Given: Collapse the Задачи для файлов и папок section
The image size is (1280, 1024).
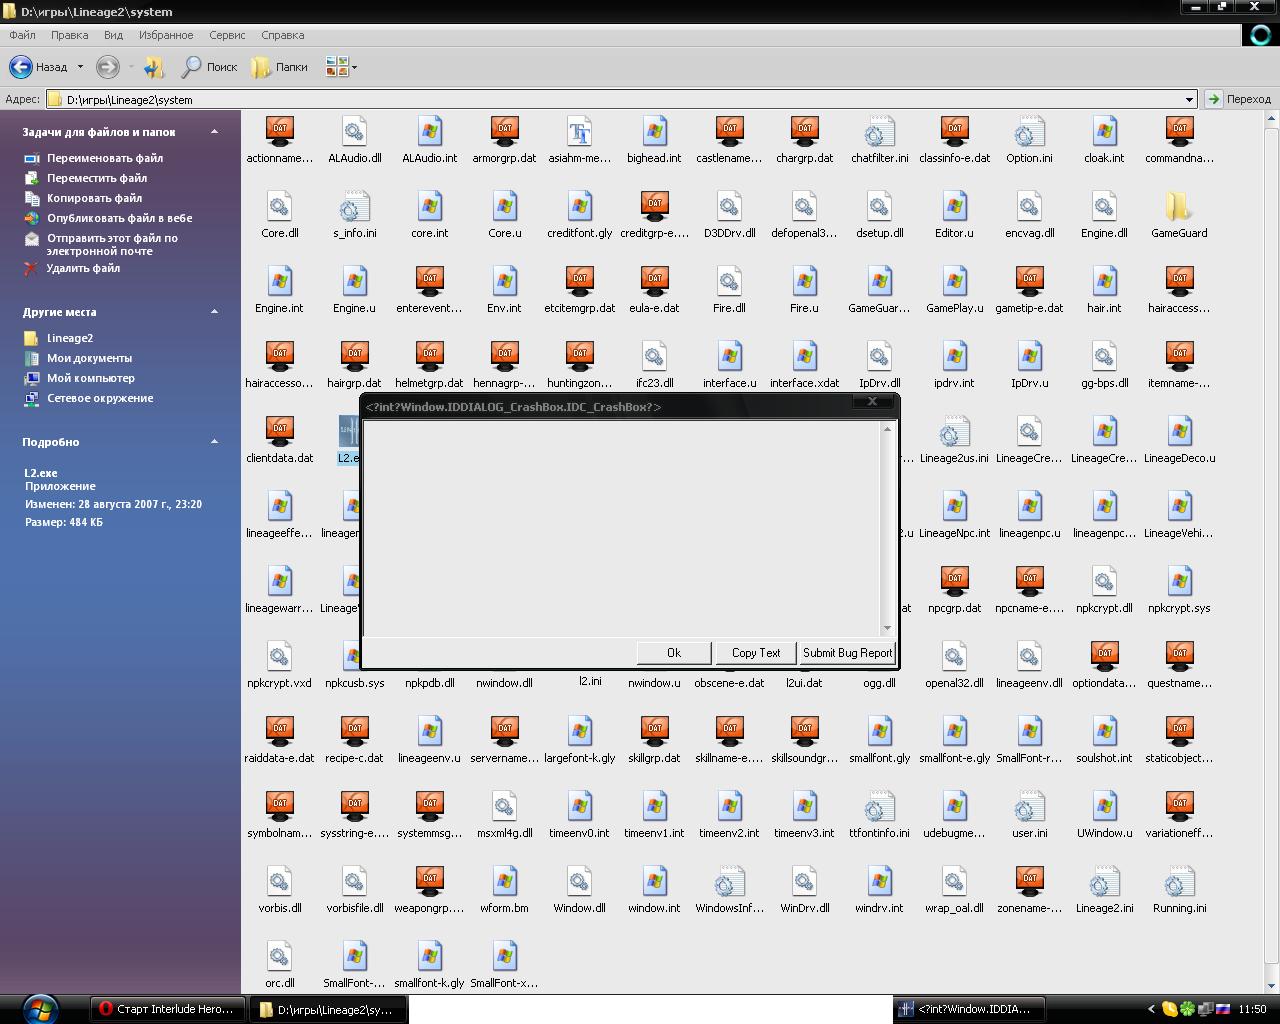Looking at the screenshot, I should coord(214,132).
